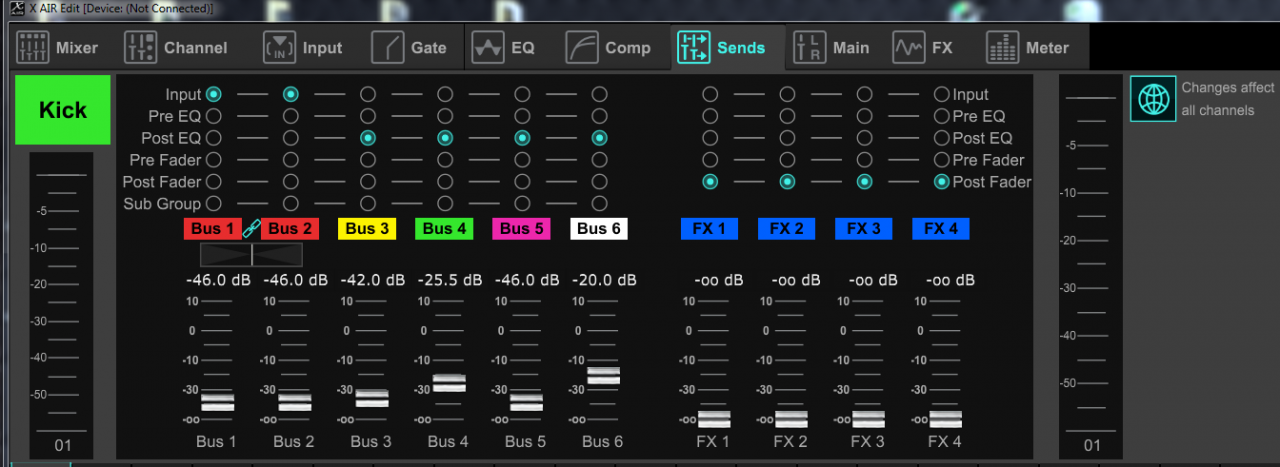The width and height of the screenshot is (1280, 467).
Task: Switch to the FX tab
Action: coord(924,47)
